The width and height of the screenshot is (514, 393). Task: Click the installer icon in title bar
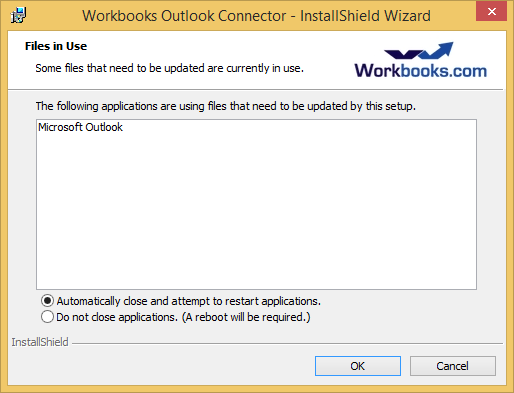pos(18,15)
